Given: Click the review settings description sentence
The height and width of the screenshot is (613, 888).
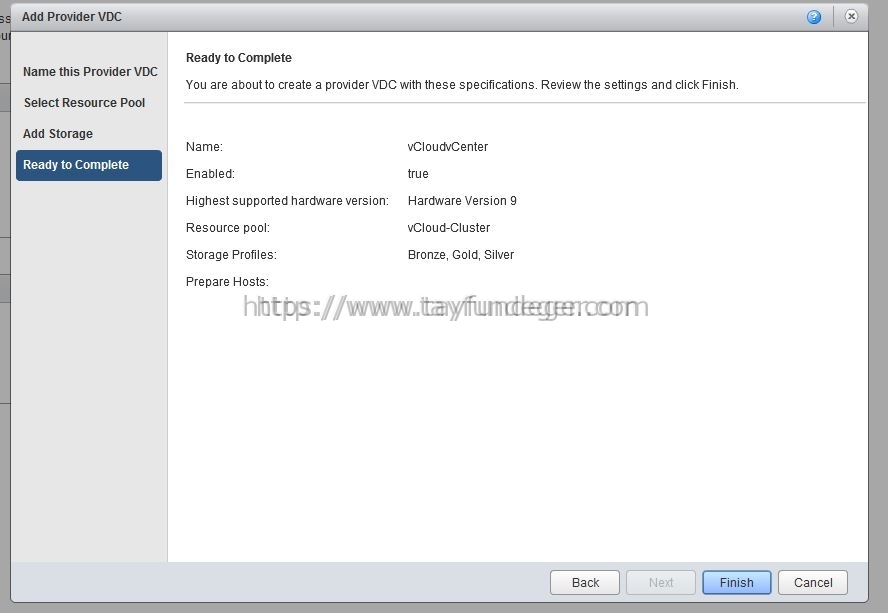Looking at the screenshot, I should click(462, 85).
